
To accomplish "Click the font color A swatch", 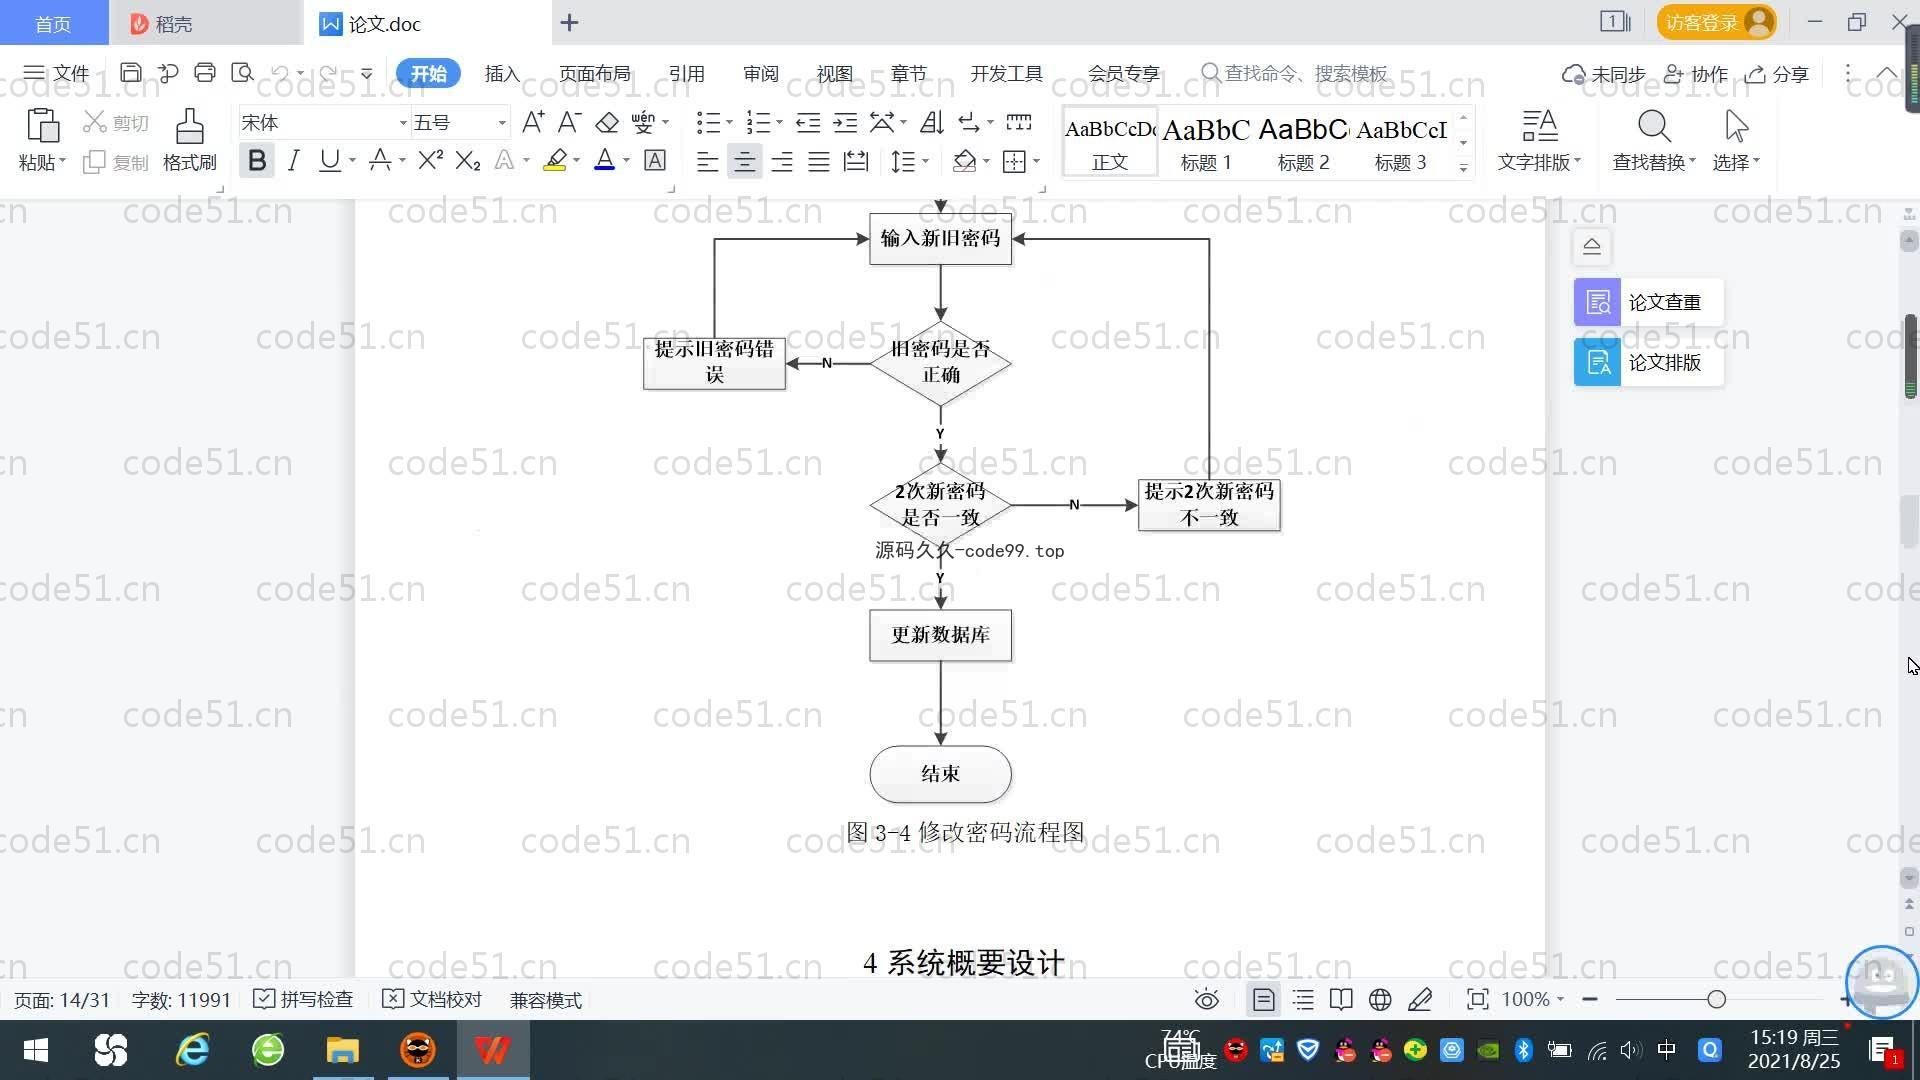I will click(604, 160).
